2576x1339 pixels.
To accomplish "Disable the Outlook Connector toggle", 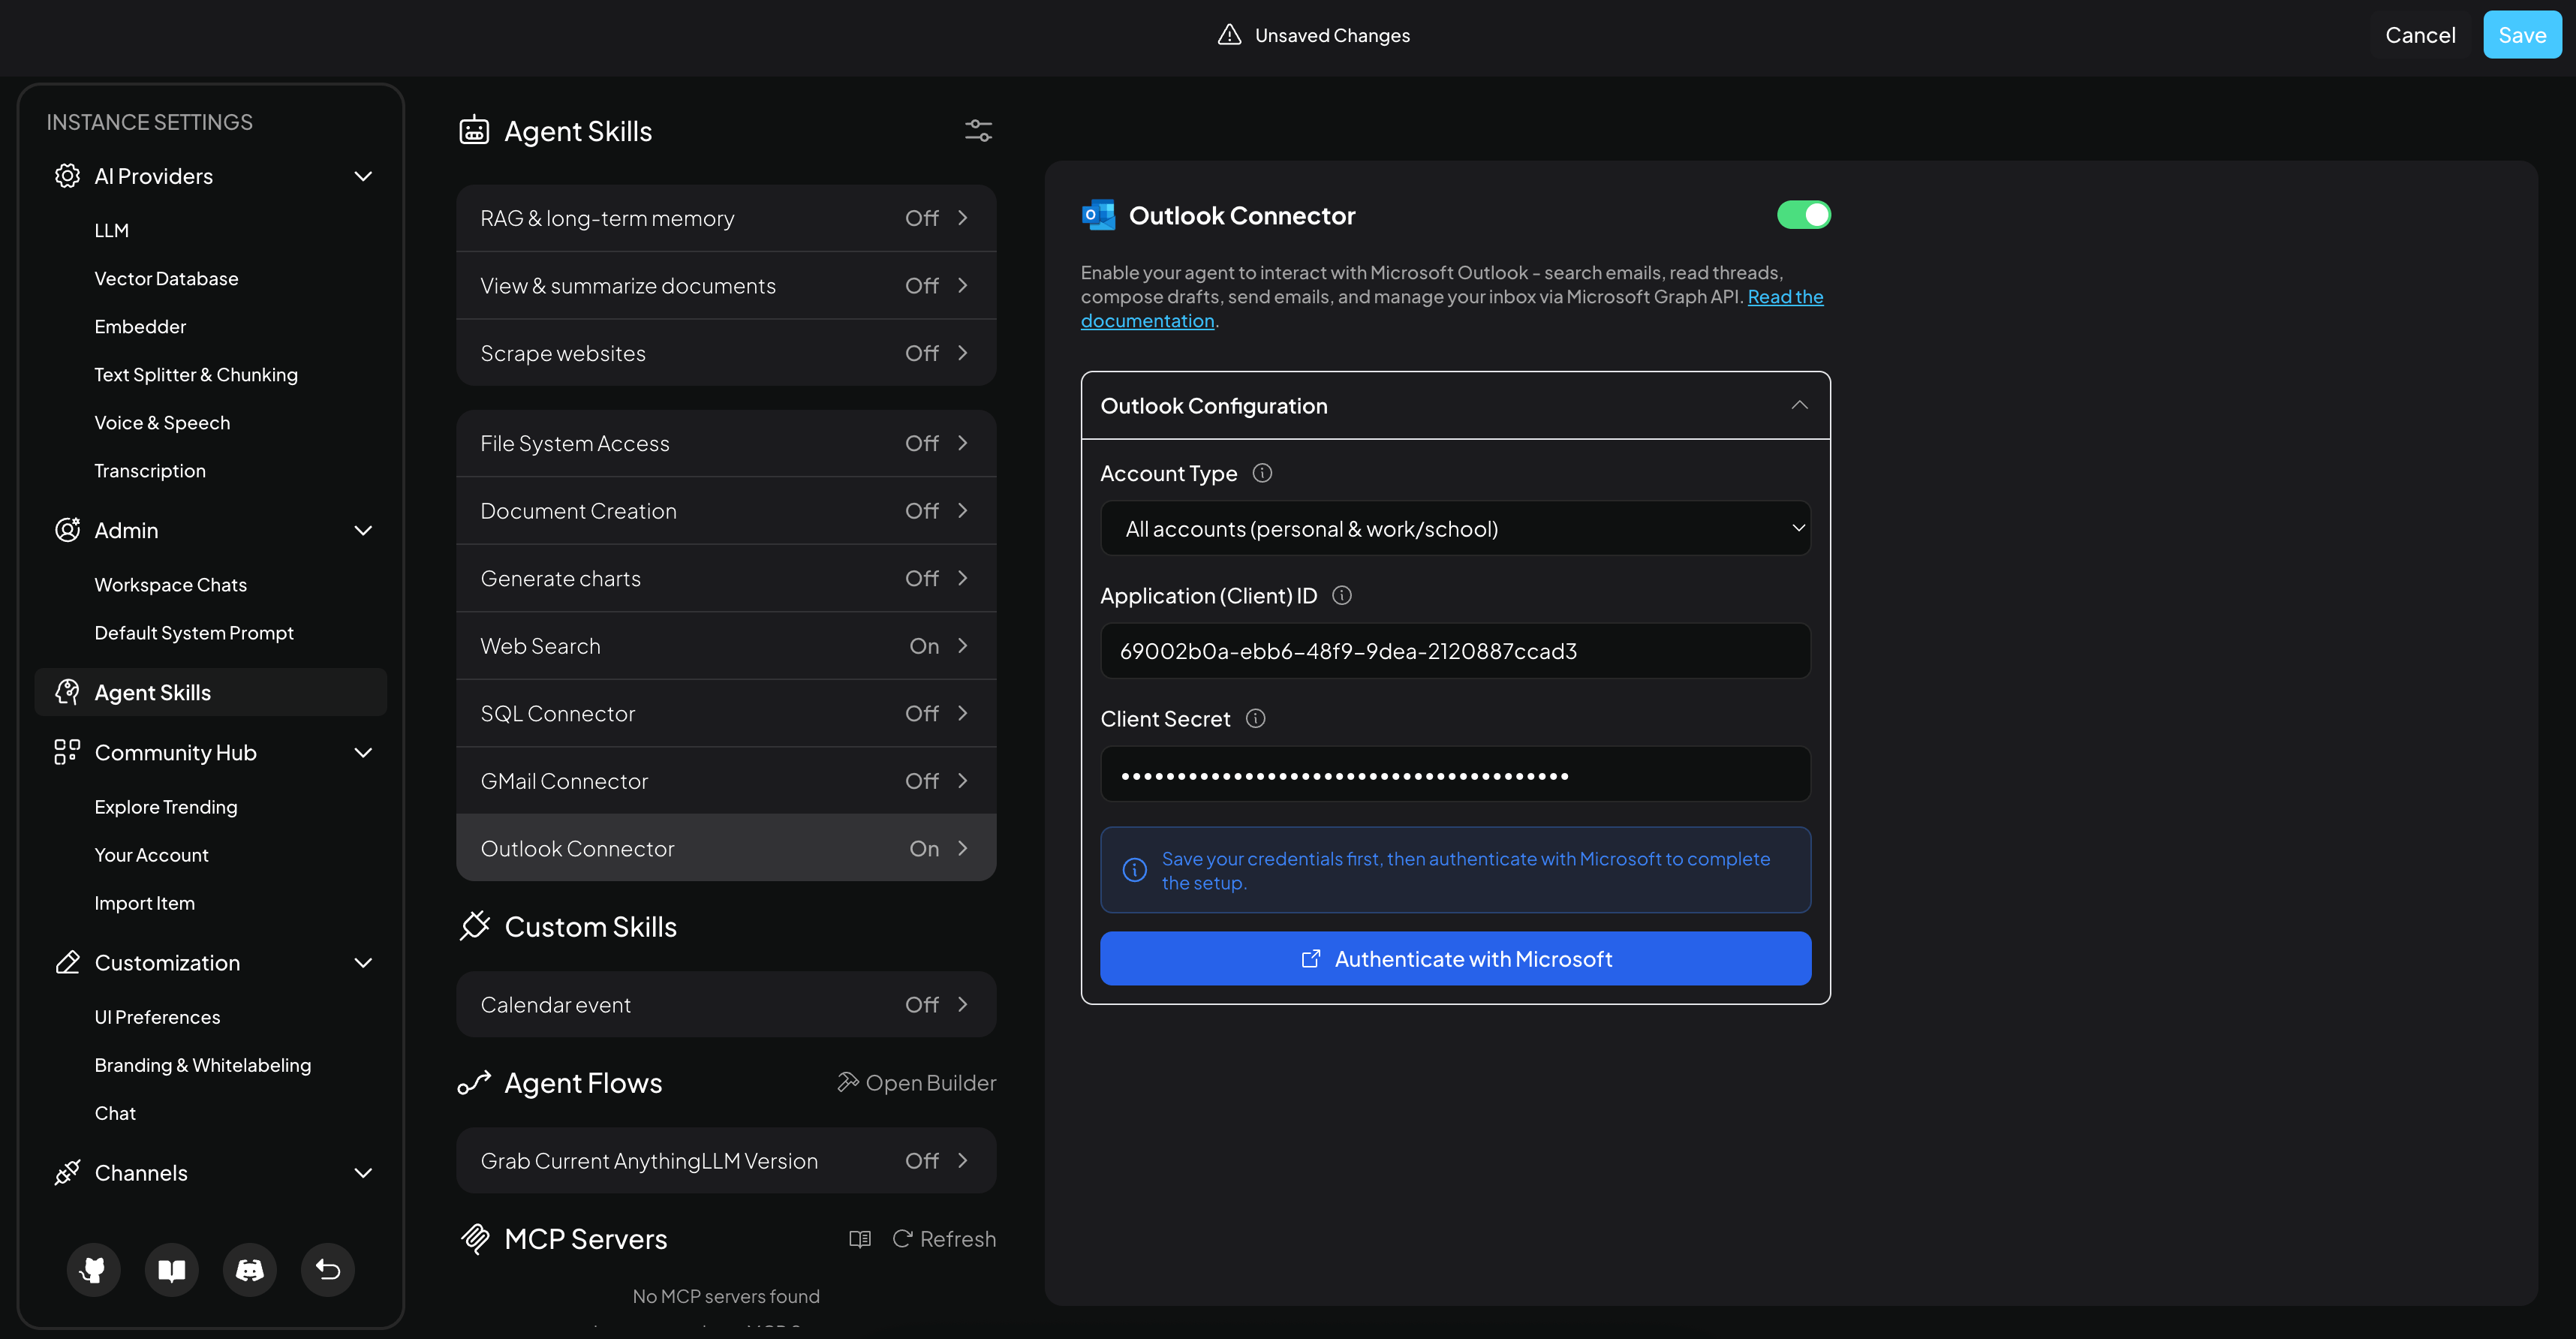I will pos(1803,214).
